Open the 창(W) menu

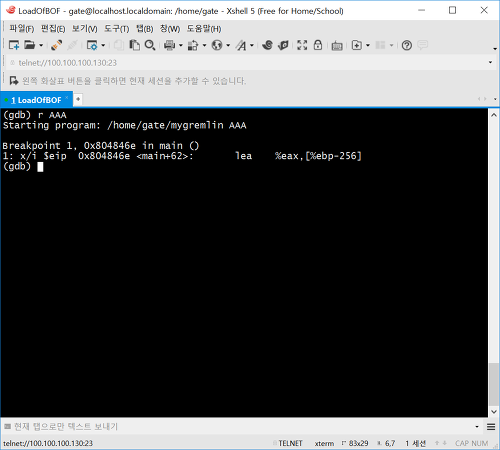point(170,29)
